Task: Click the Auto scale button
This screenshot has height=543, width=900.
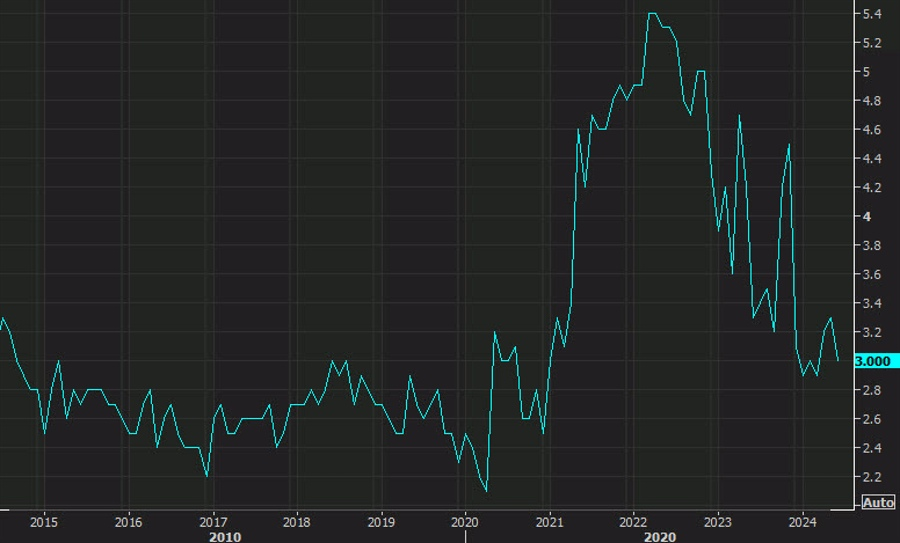Action: (878, 503)
